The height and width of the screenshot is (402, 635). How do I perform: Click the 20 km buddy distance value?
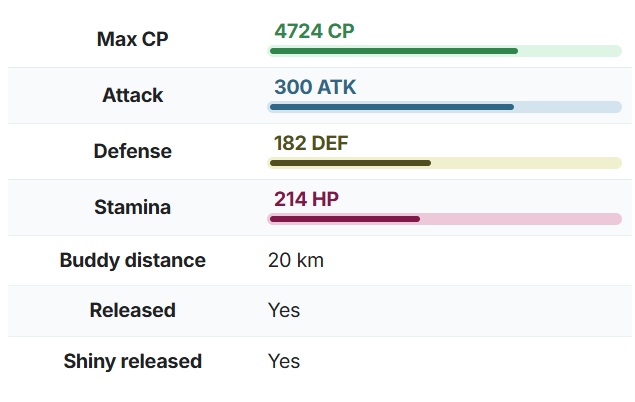tap(296, 260)
